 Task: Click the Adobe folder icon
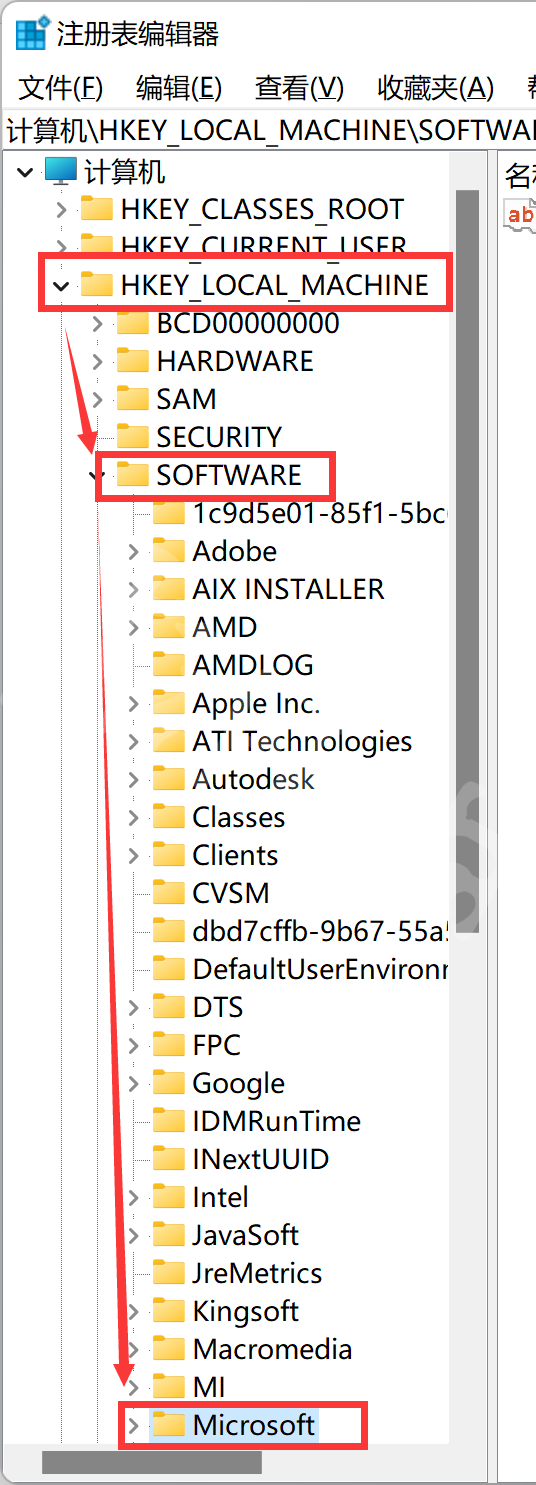tap(169, 550)
